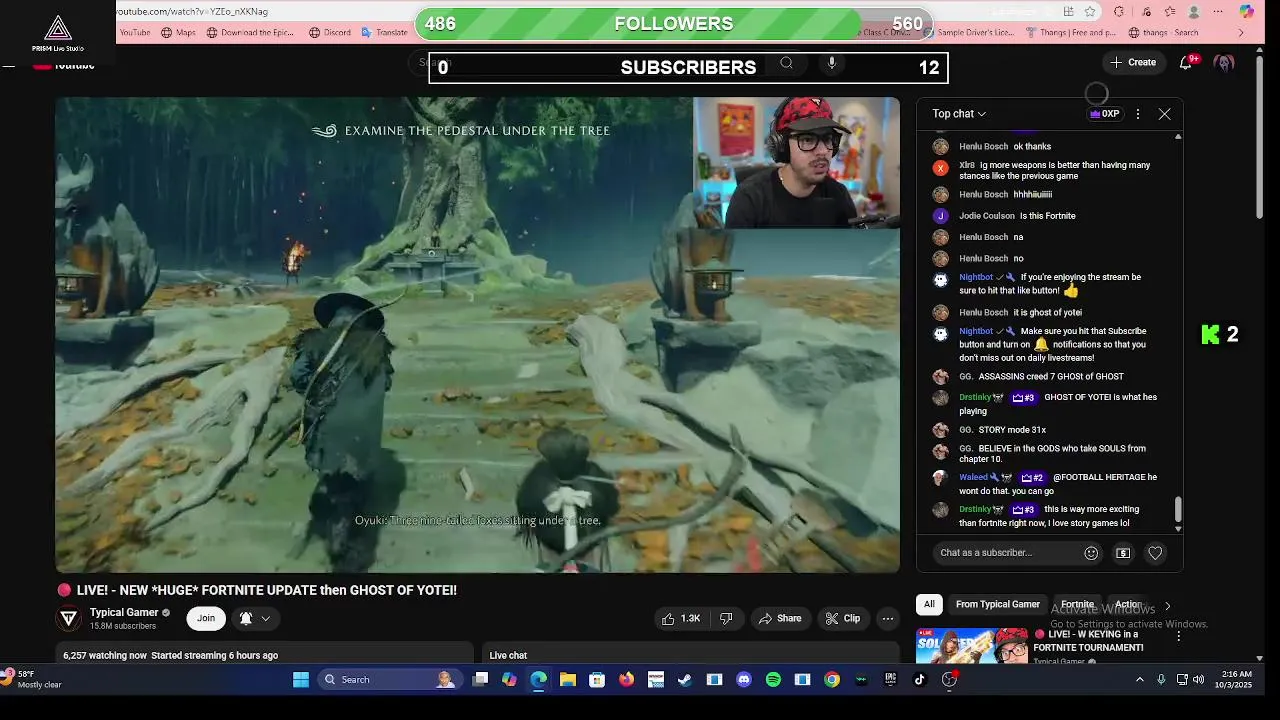Open Firefox from the taskbar

pyautogui.click(x=626, y=680)
